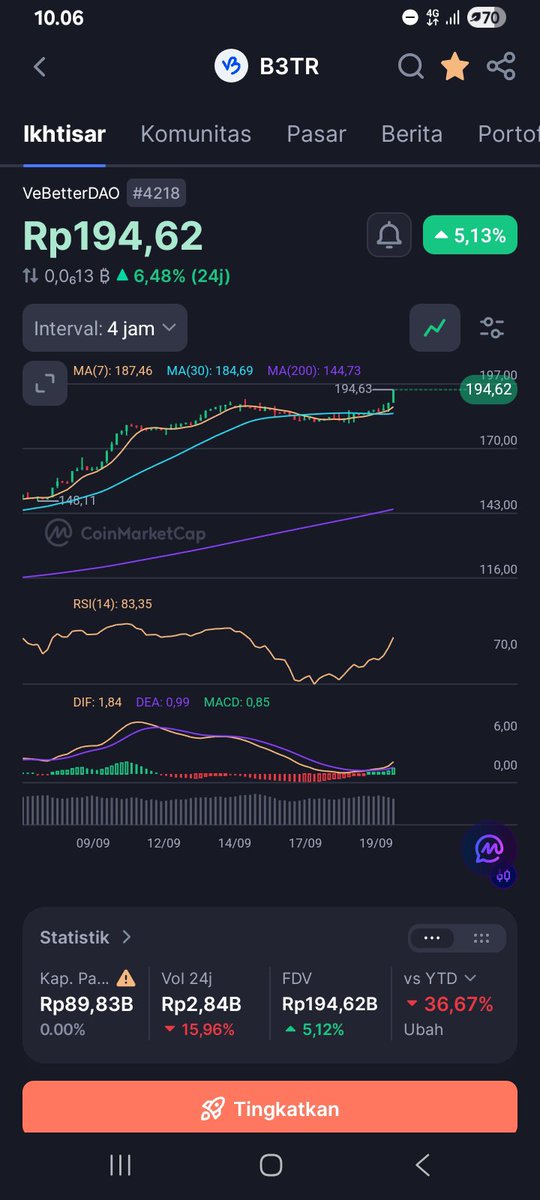
Task: Open the partially visible Portofolio tab
Action: click(x=509, y=134)
